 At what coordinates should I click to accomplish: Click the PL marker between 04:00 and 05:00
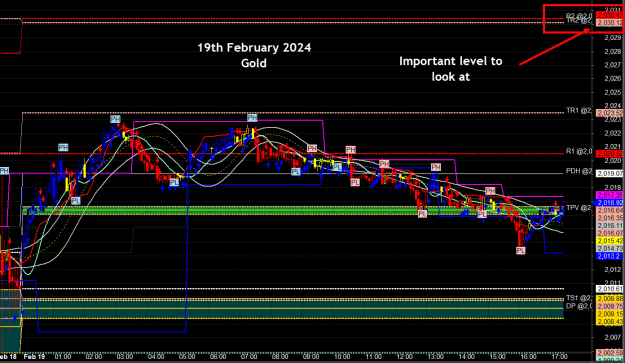click(x=174, y=182)
